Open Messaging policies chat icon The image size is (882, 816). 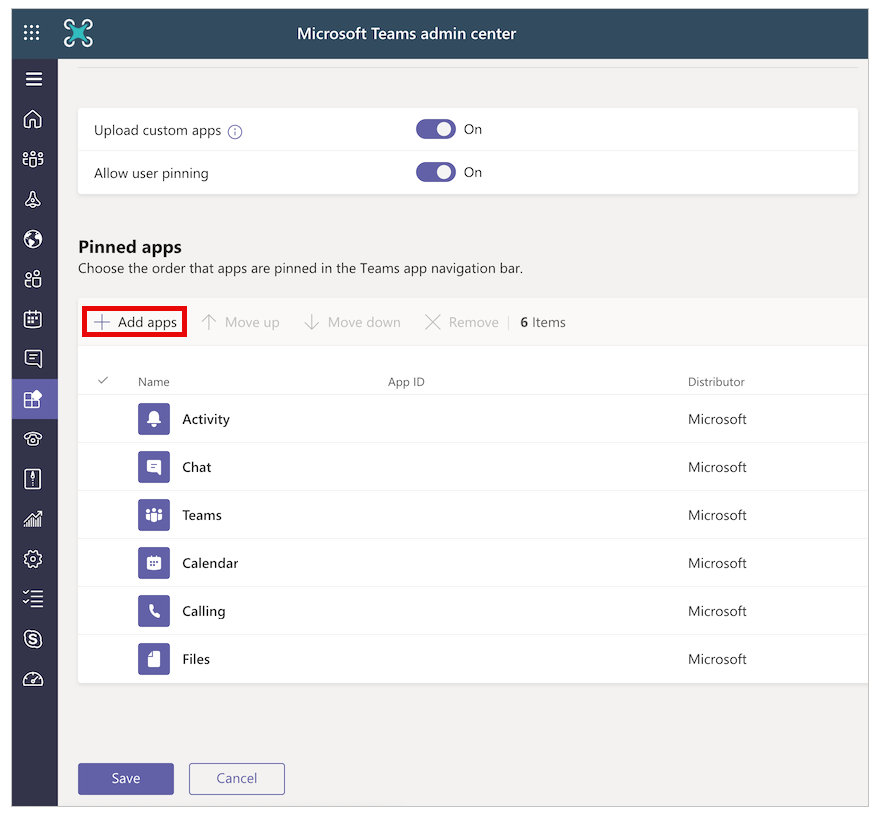33,359
